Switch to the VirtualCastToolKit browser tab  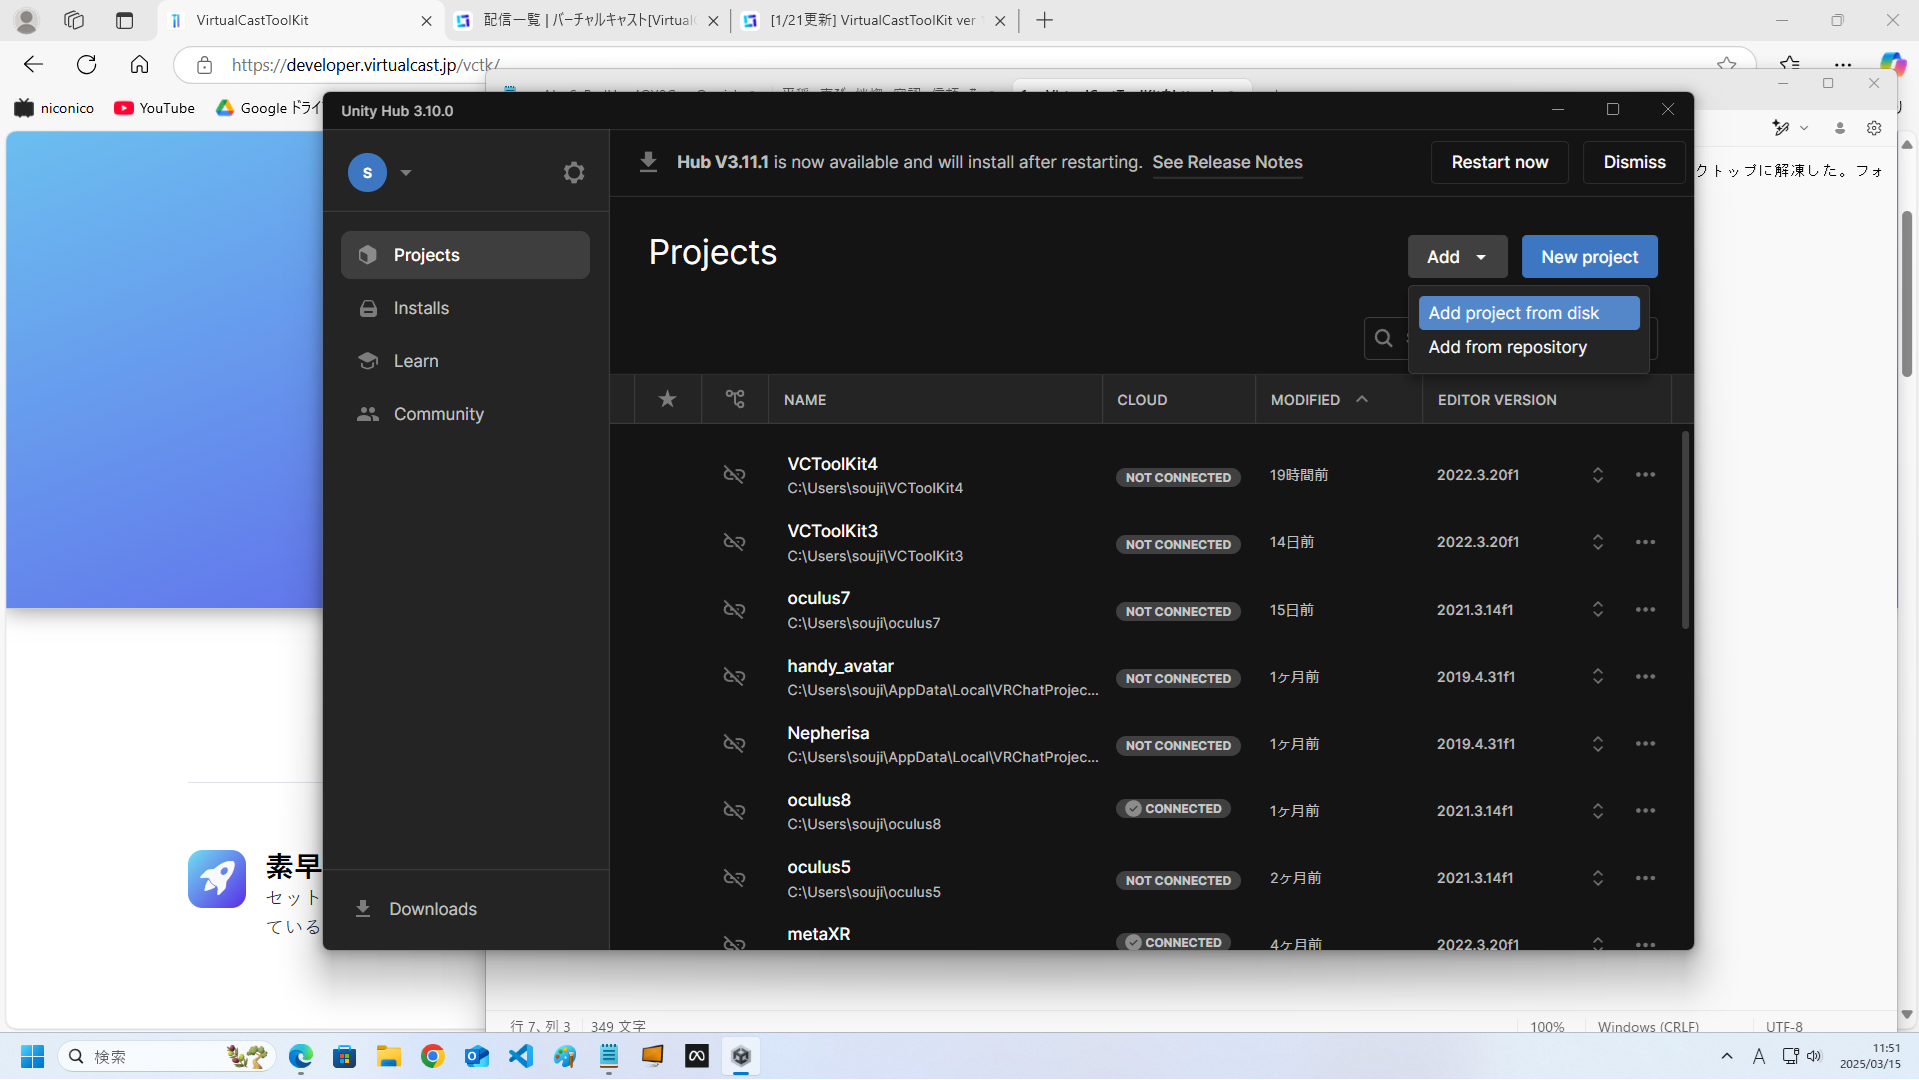(302, 20)
